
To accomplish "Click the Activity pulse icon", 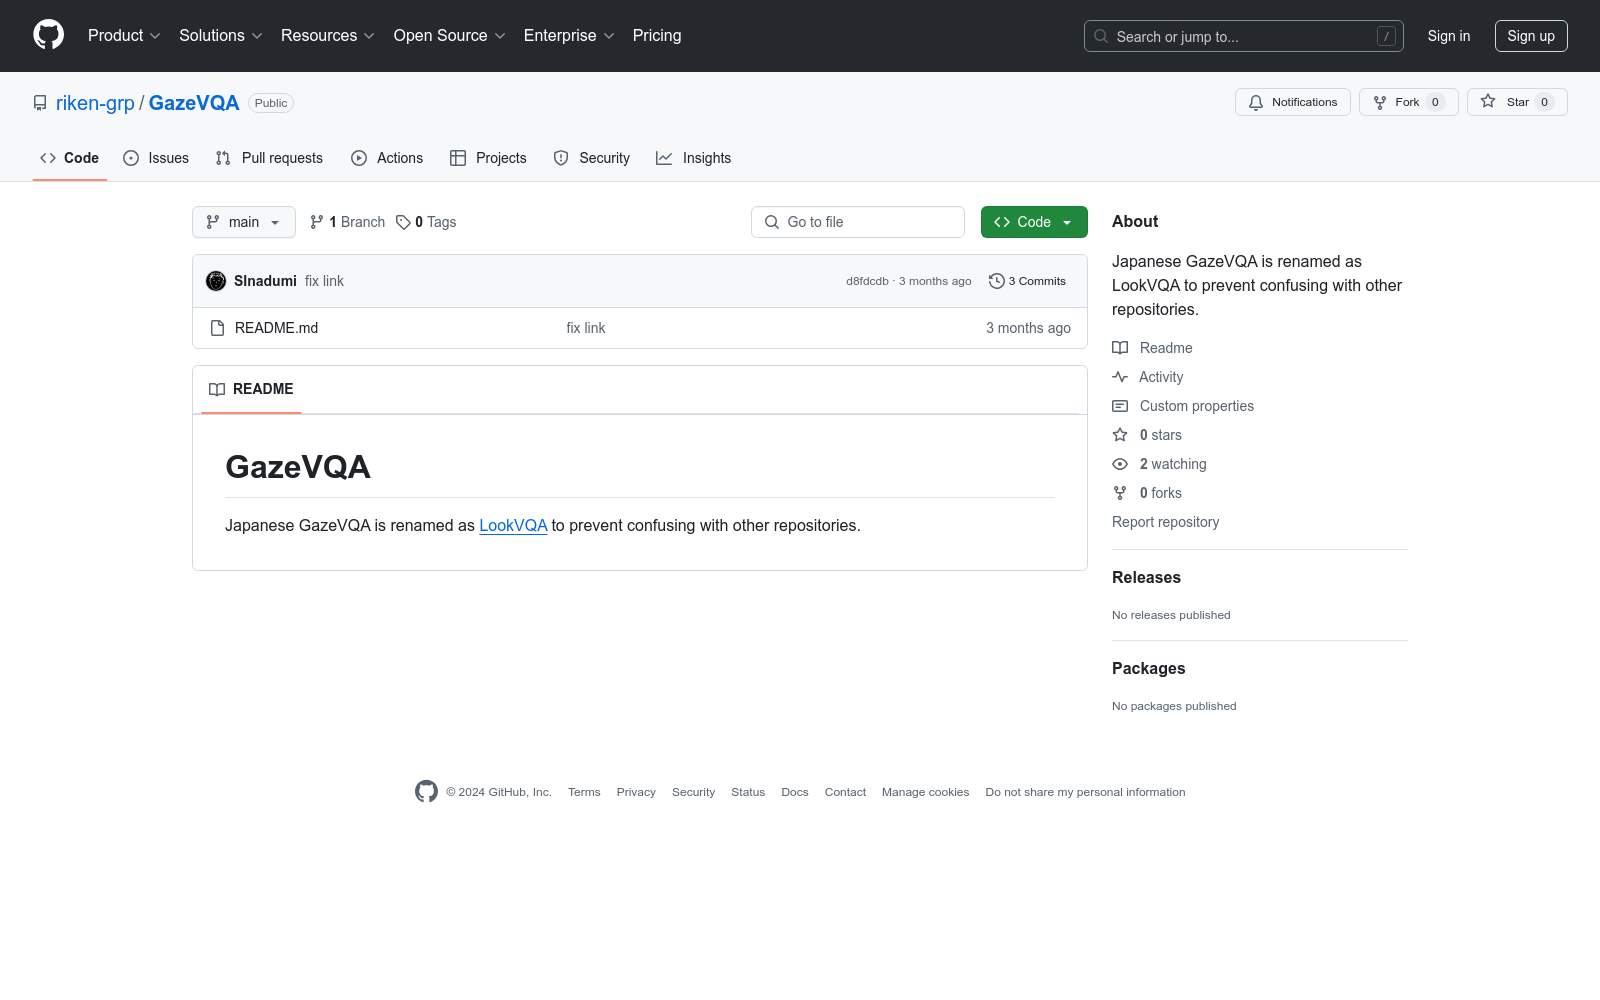I will click(1120, 377).
